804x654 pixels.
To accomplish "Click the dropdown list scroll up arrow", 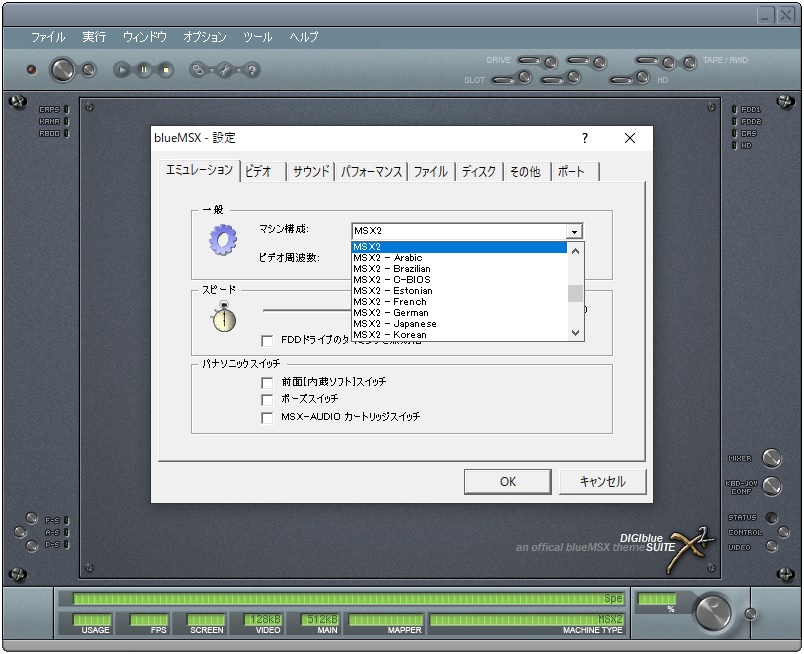I will [x=575, y=251].
